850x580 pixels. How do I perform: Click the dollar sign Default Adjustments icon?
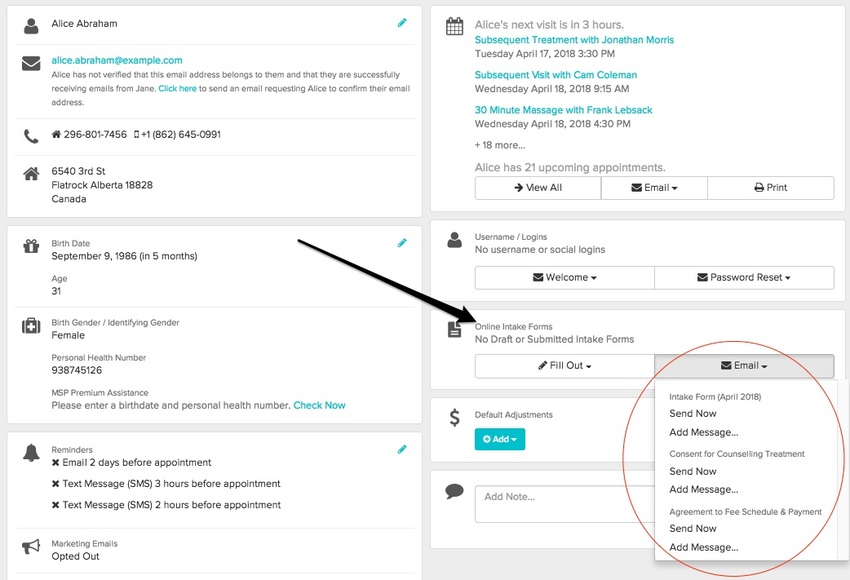pos(455,417)
